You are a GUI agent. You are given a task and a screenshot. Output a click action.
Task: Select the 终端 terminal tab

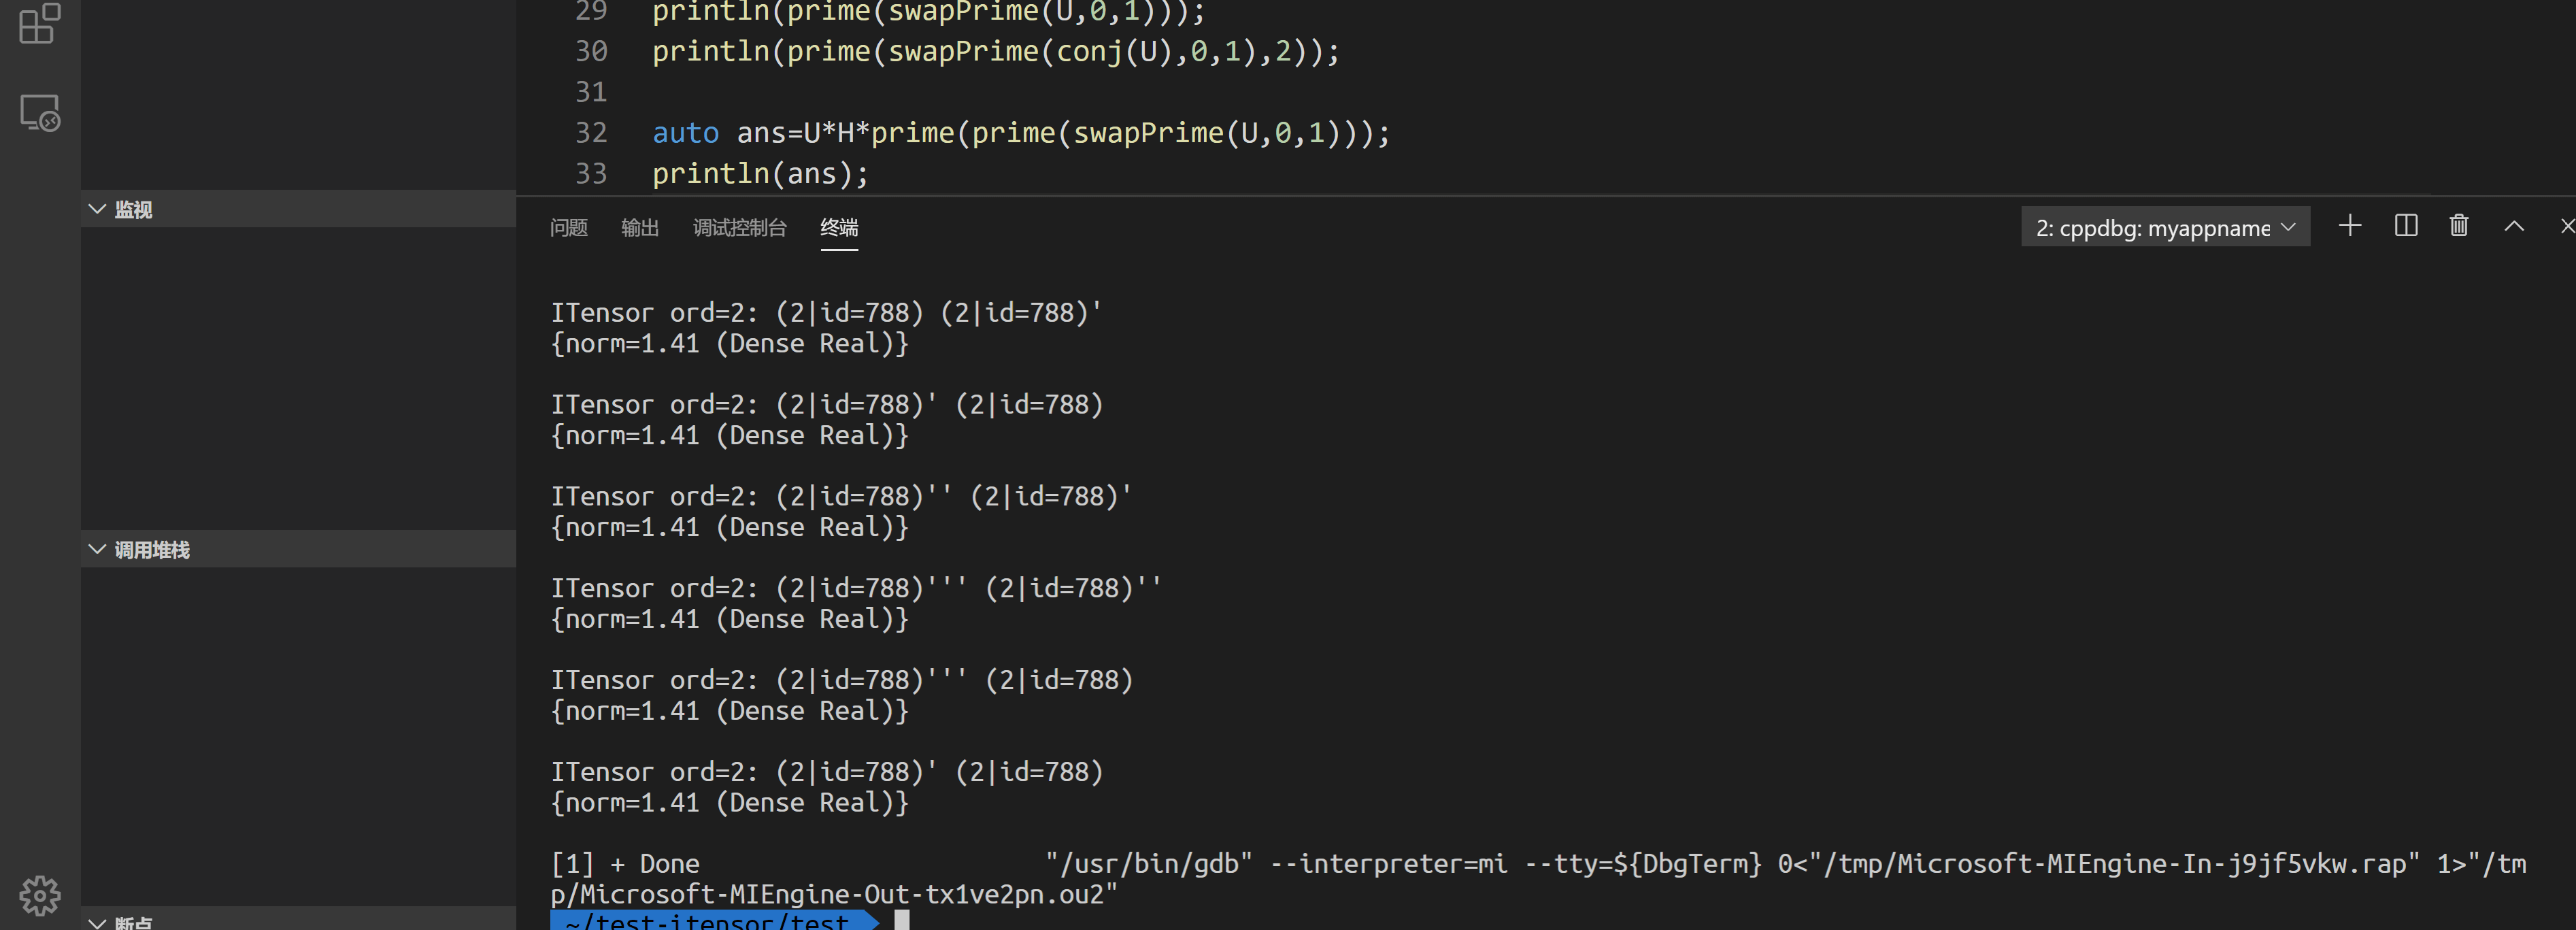click(x=839, y=228)
